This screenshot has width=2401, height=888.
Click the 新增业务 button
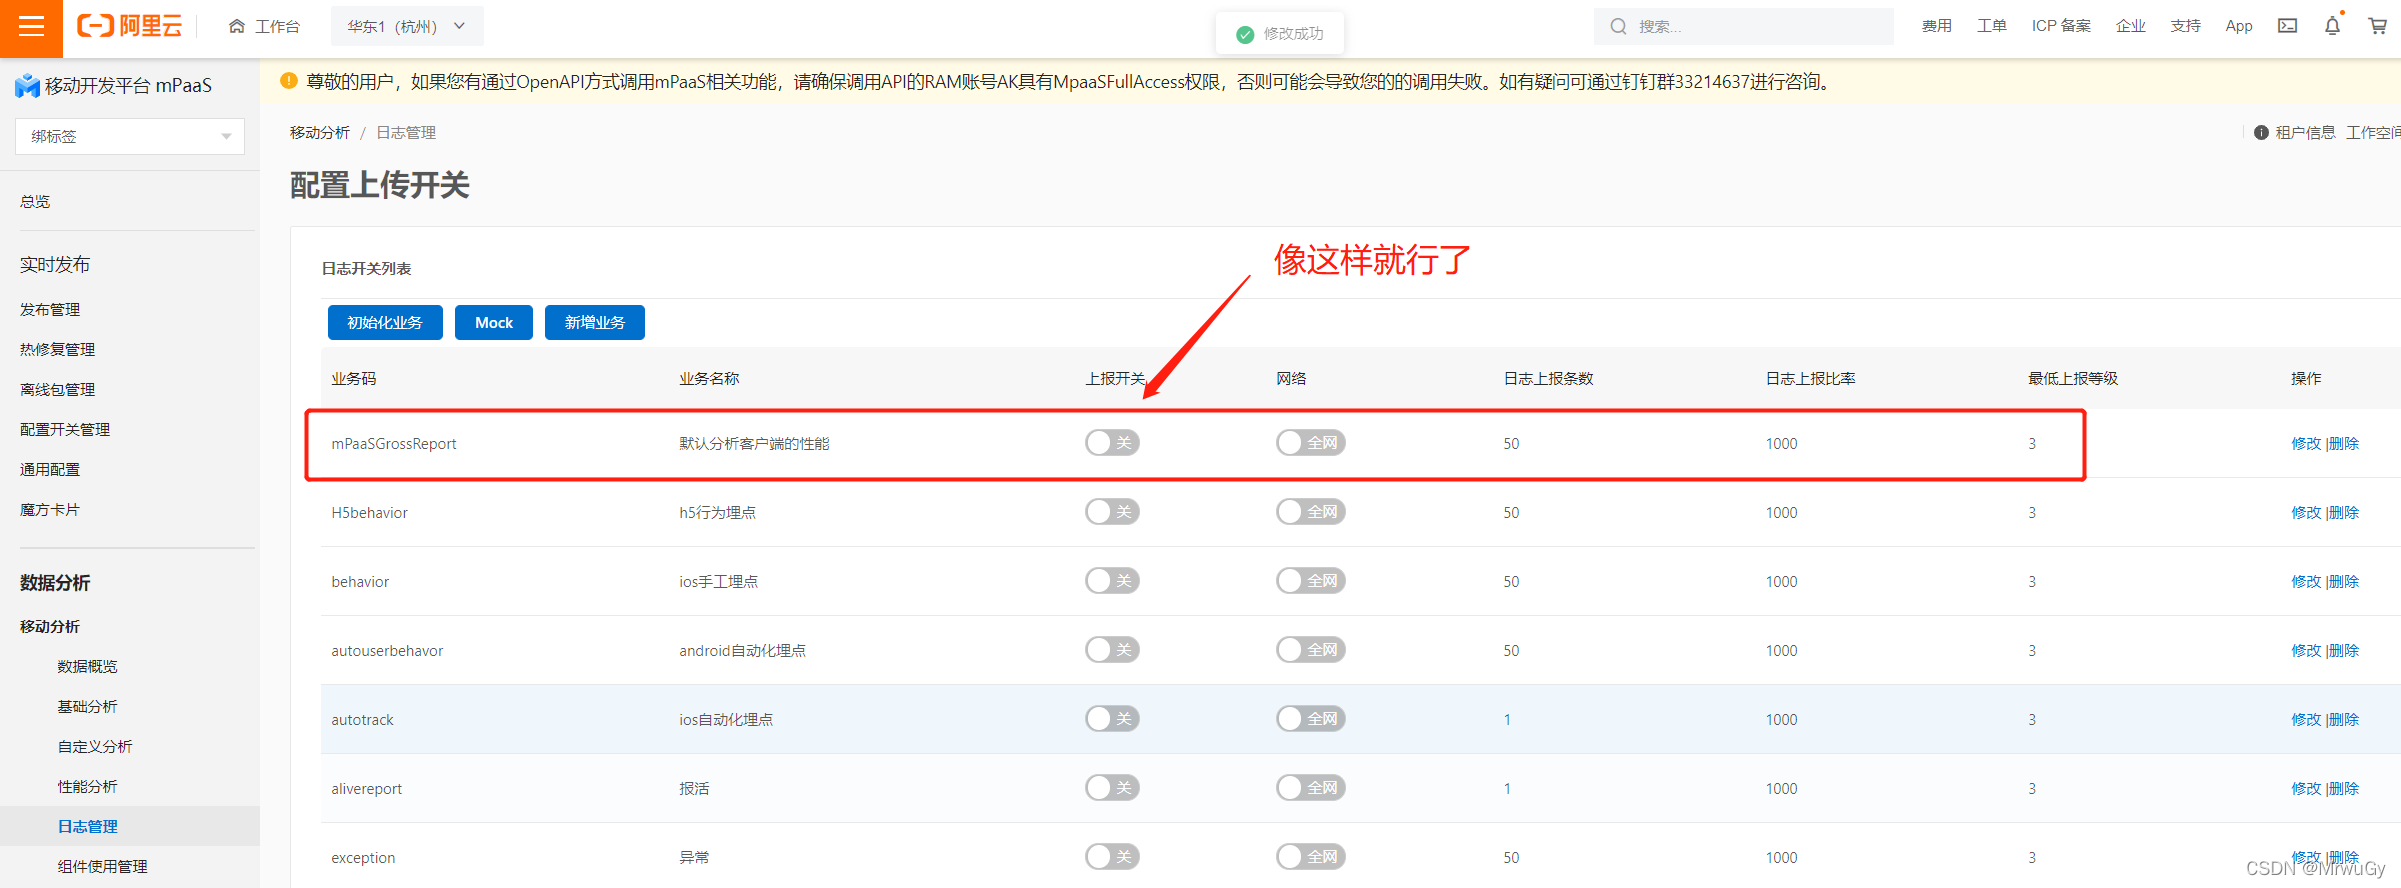tap(595, 323)
